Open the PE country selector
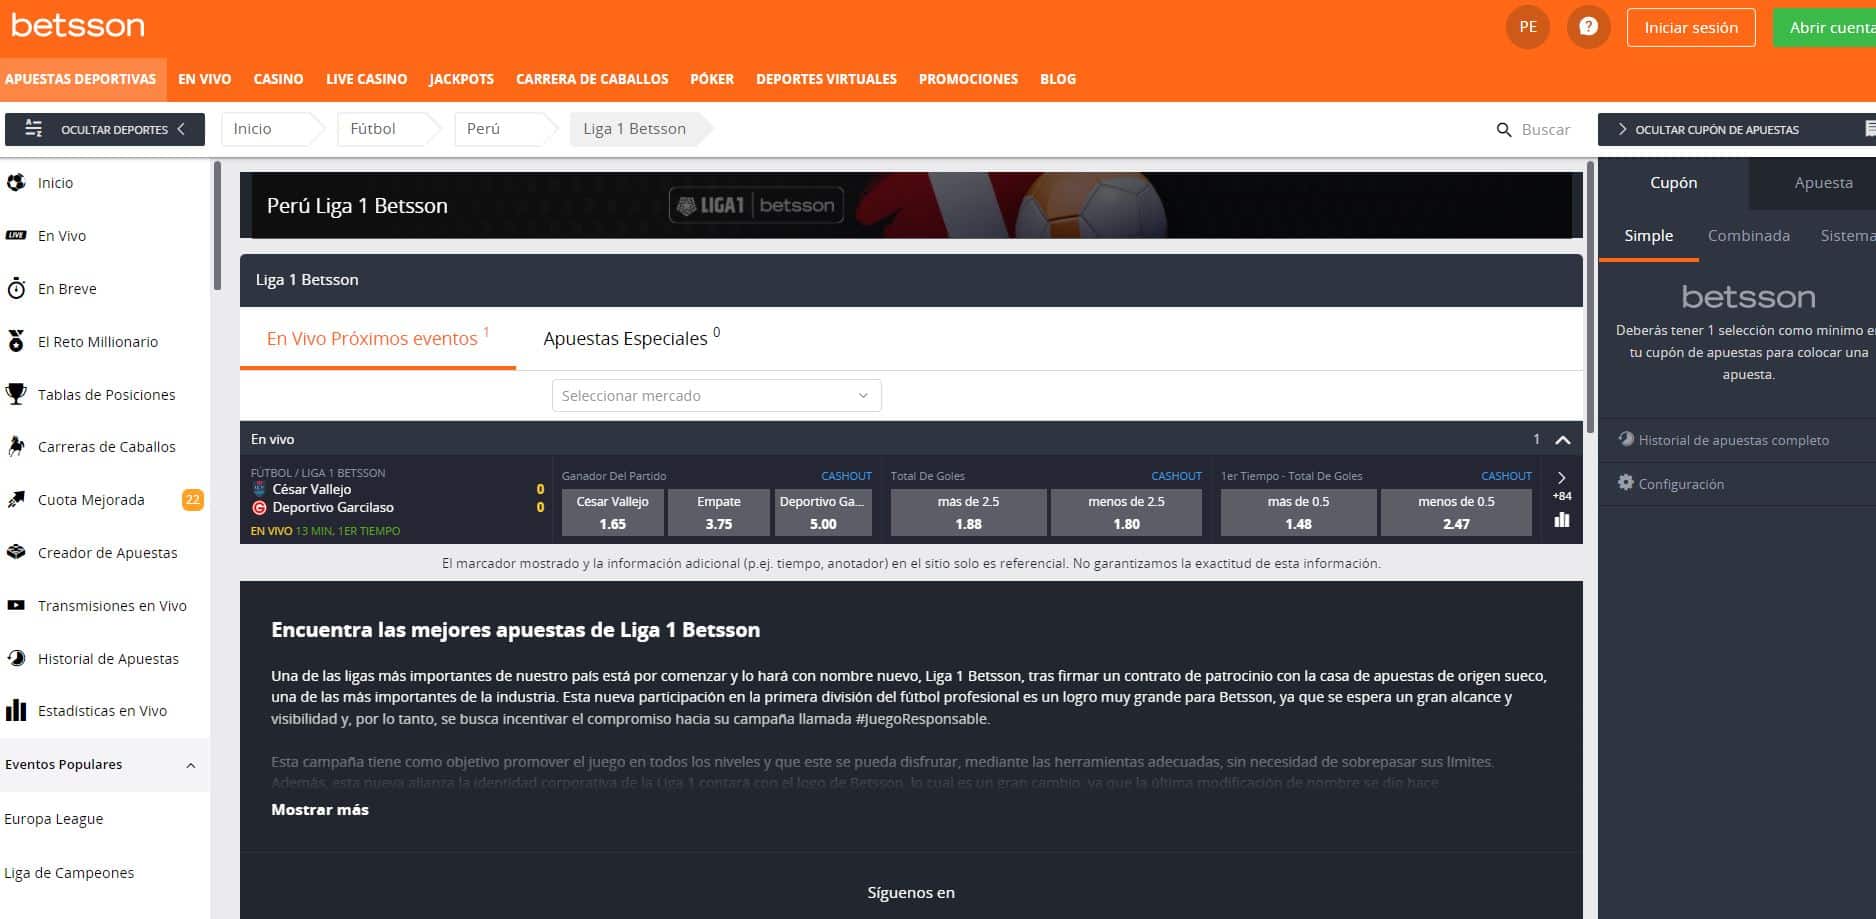This screenshot has width=1876, height=919. tap(1528, 27)
